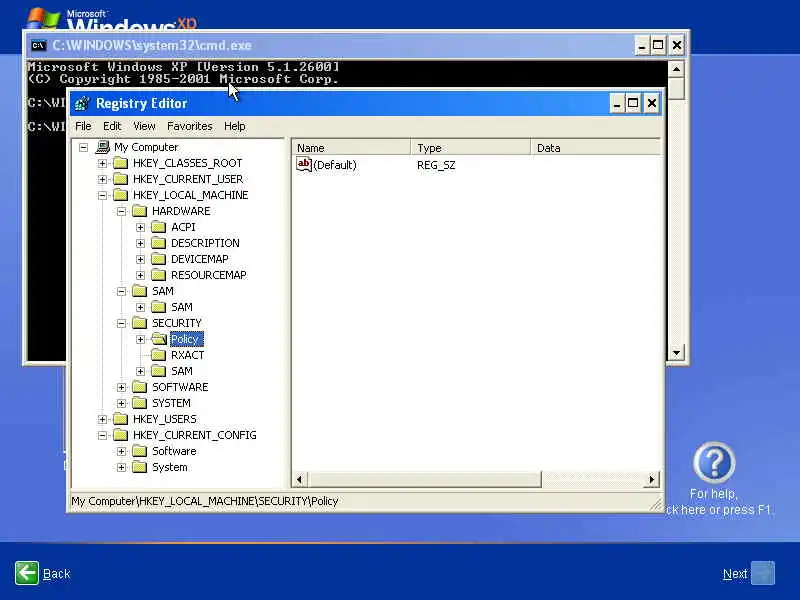This screenshot has height=600, width=800.
Task: Expand the Policy node
Action: (140, 339)
